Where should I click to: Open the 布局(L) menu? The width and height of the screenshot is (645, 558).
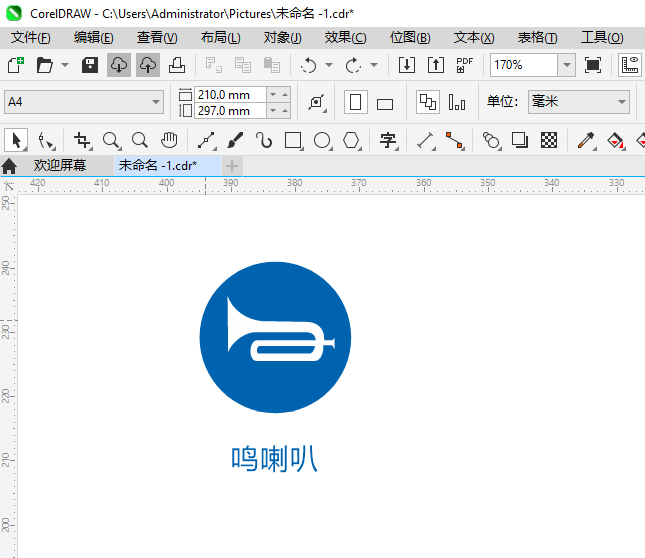[220, 38]
